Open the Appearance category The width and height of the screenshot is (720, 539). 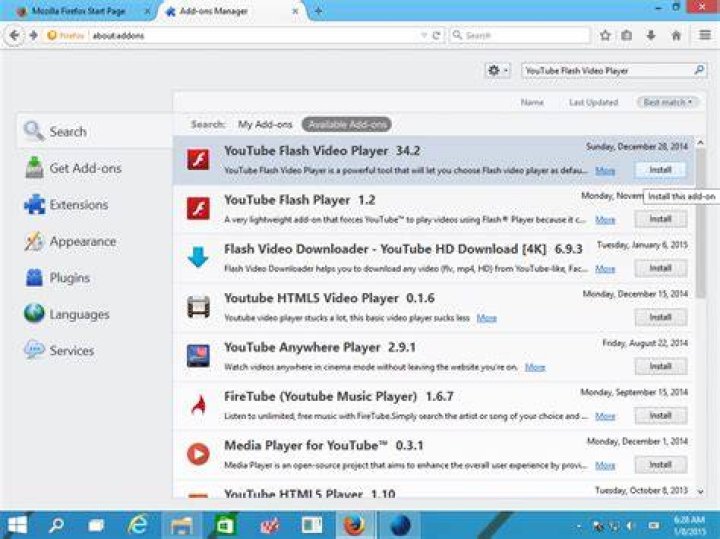(x=70, y=241)
